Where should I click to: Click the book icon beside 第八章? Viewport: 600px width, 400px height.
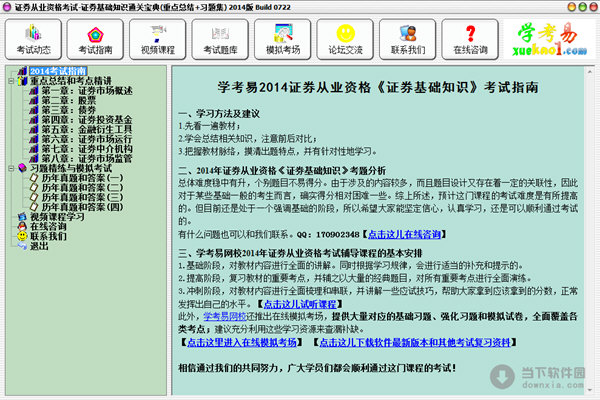point(34,158)
